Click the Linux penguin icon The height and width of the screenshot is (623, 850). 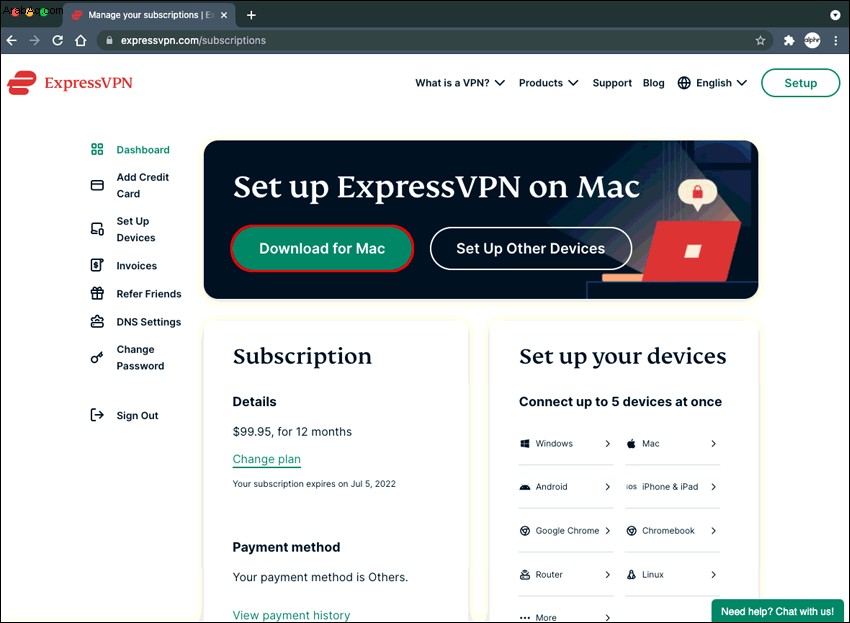632,575
